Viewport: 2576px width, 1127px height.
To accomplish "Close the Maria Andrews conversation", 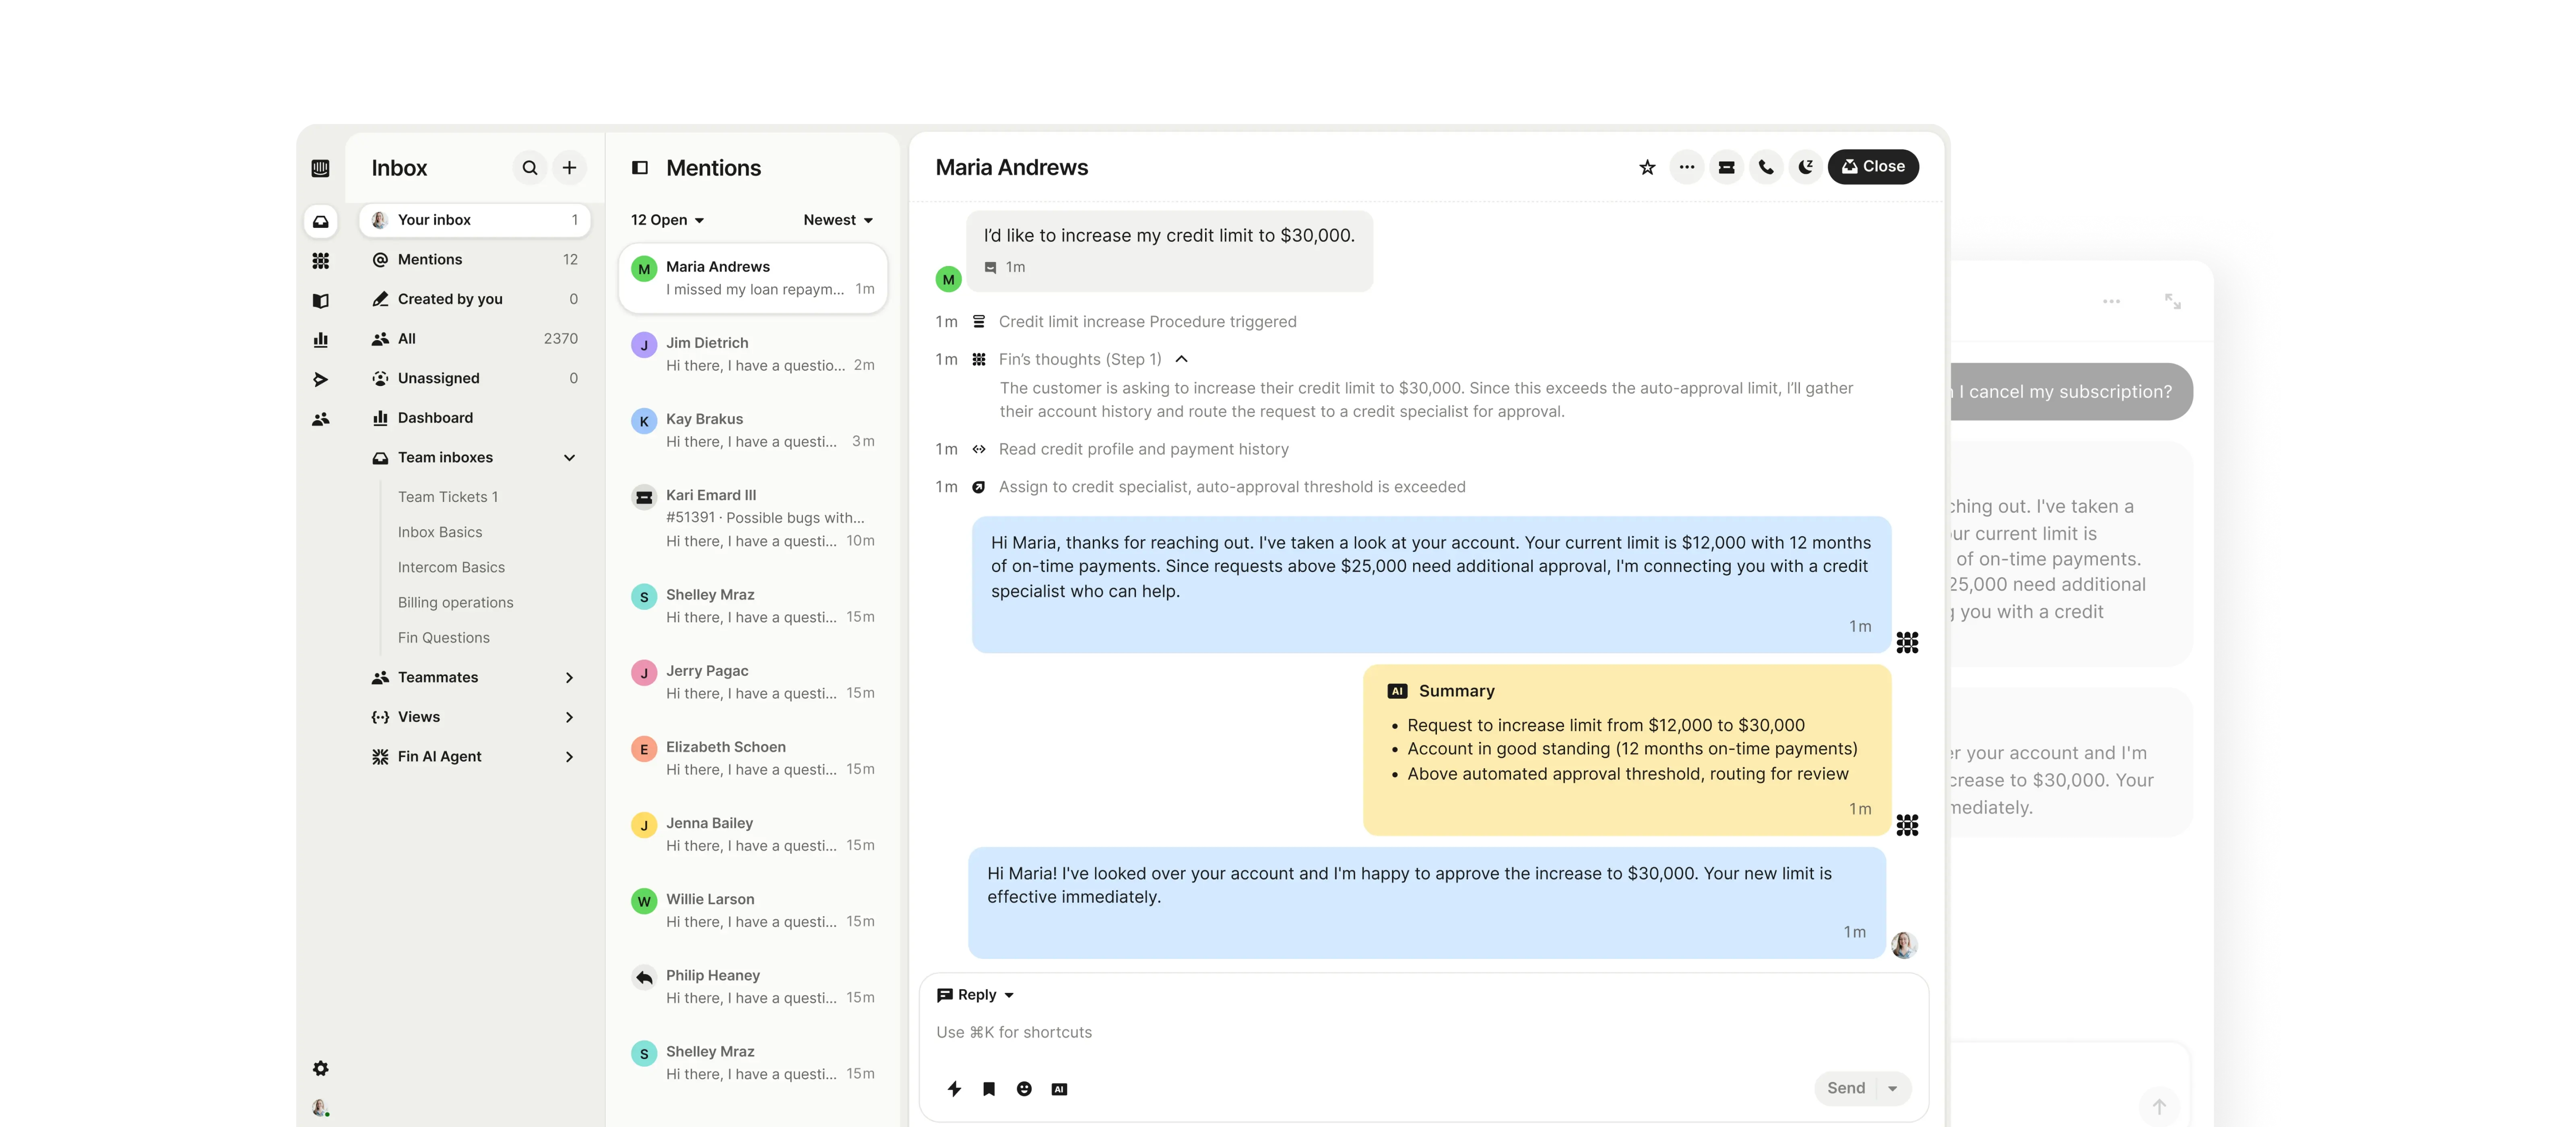I will [1873, 167].
